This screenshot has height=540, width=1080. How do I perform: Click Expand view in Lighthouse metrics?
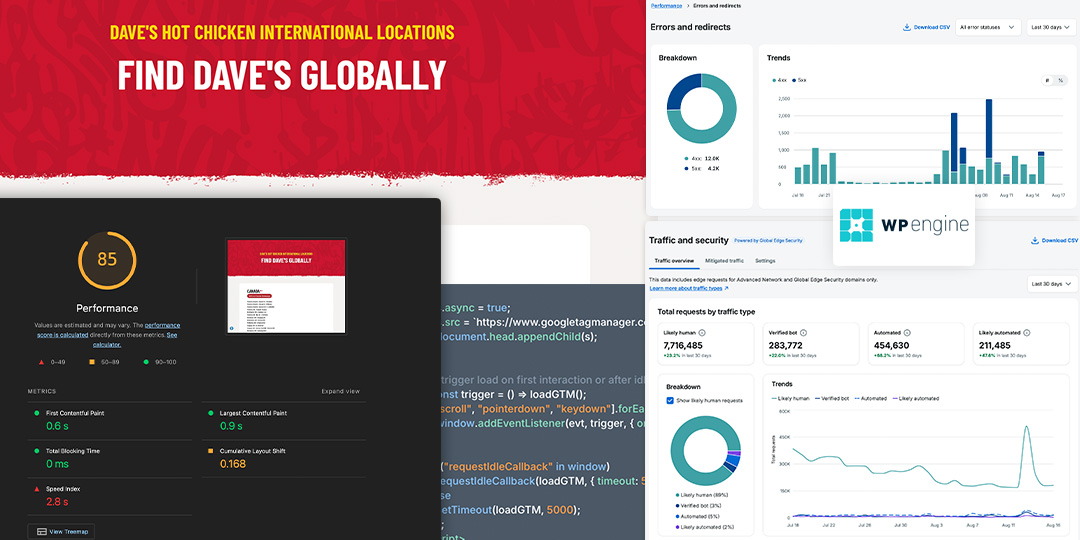pos(340,391)
